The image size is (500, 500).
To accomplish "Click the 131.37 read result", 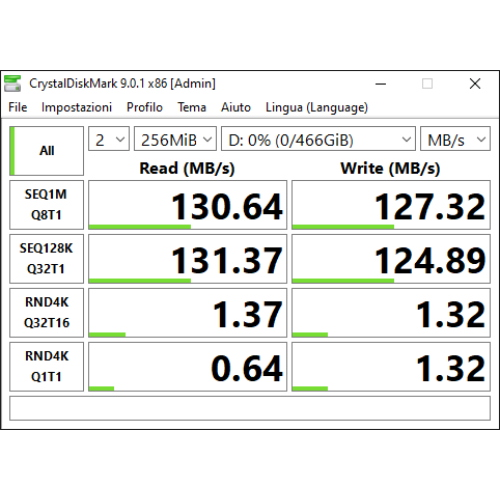I will click(x=187, y=259).
